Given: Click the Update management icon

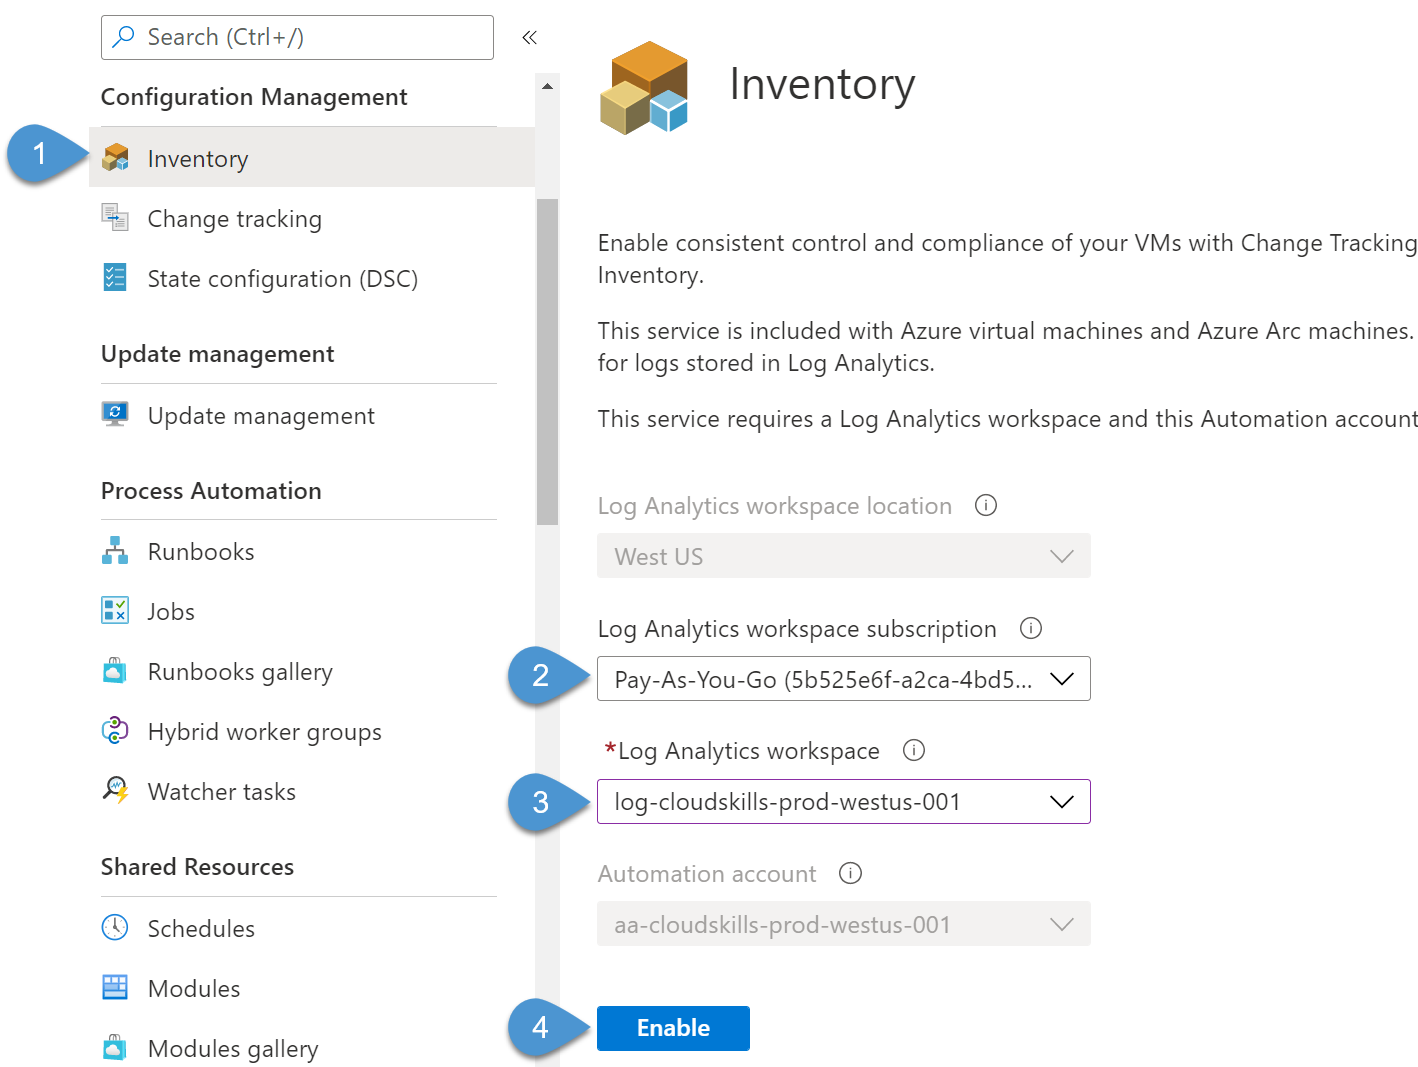Looking at the screenshot, I should [x=114, y=414].
